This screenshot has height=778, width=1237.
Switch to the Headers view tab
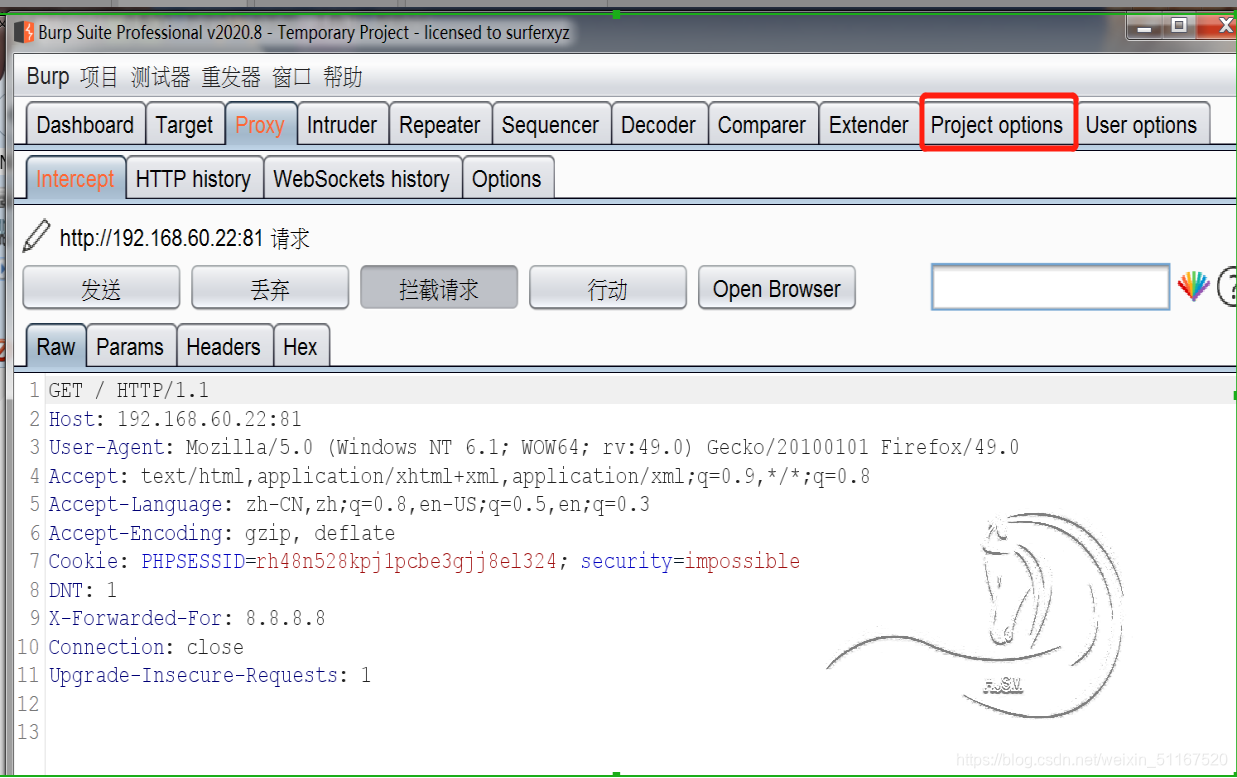pyautogui.click(x=223, y=347)
